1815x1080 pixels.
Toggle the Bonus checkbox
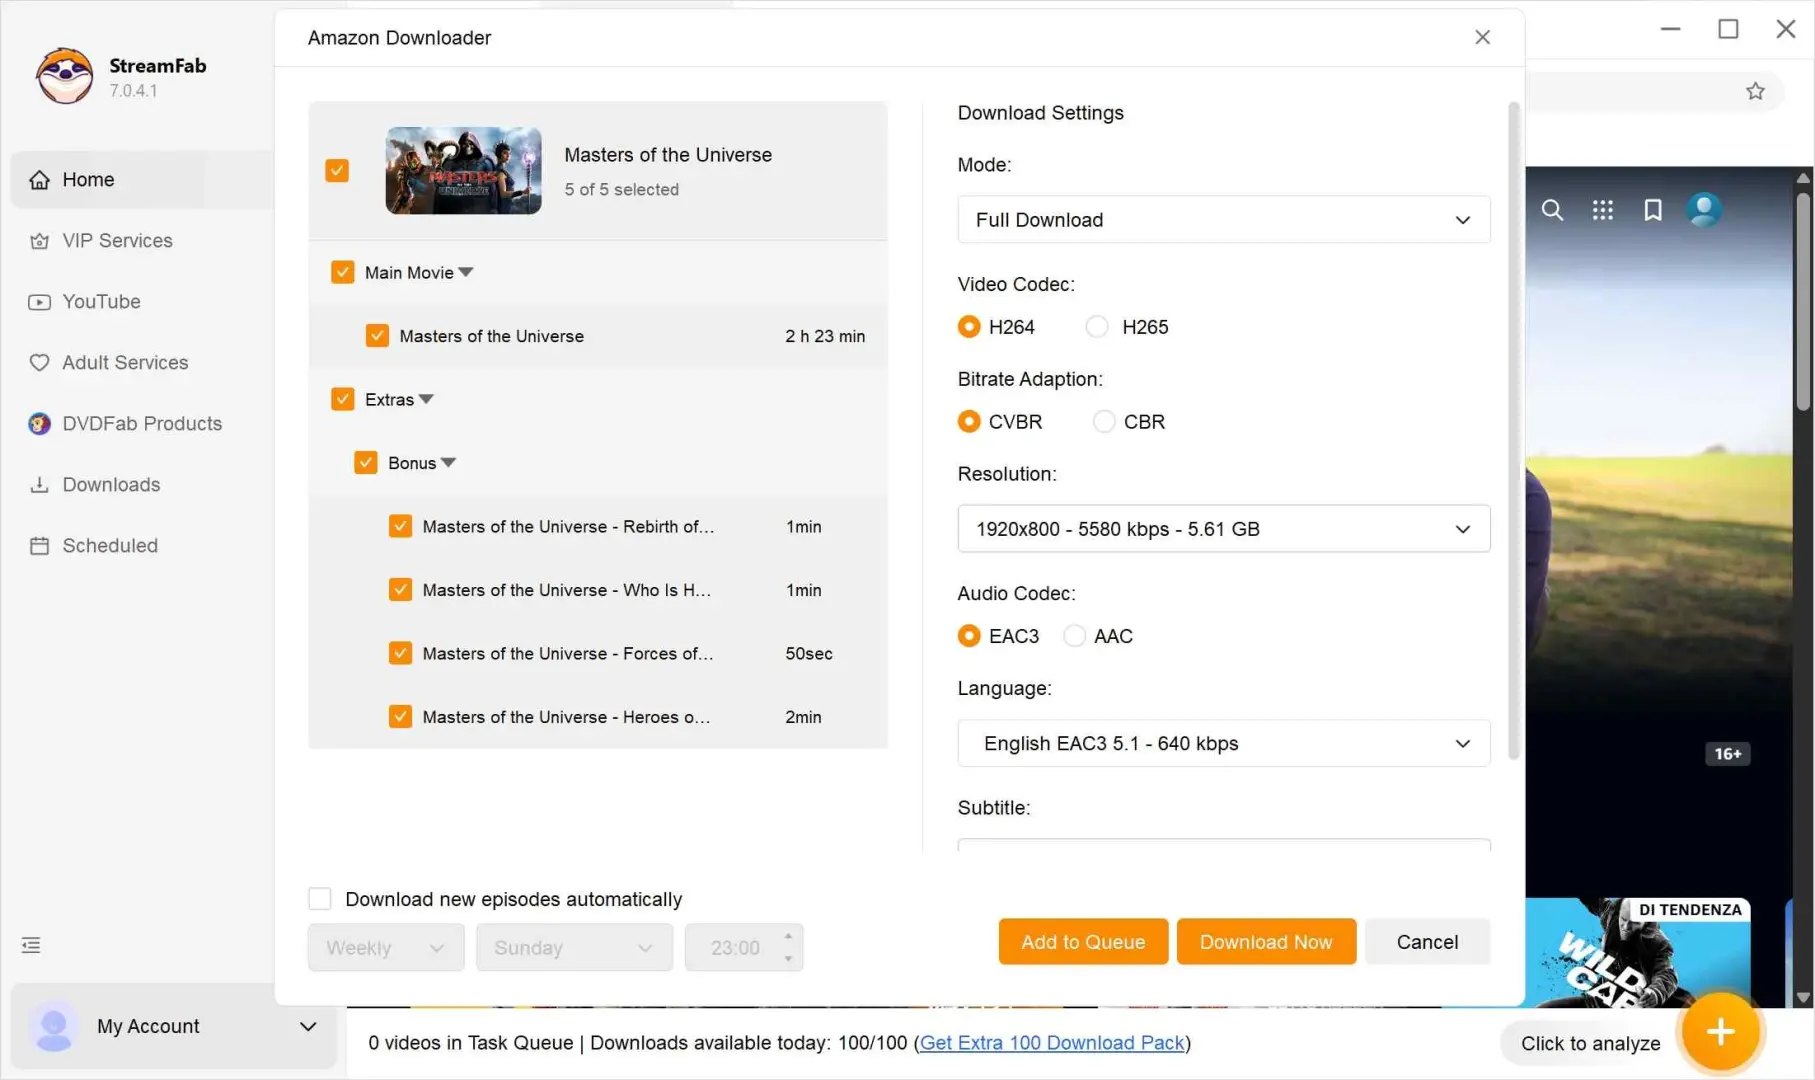365,463
